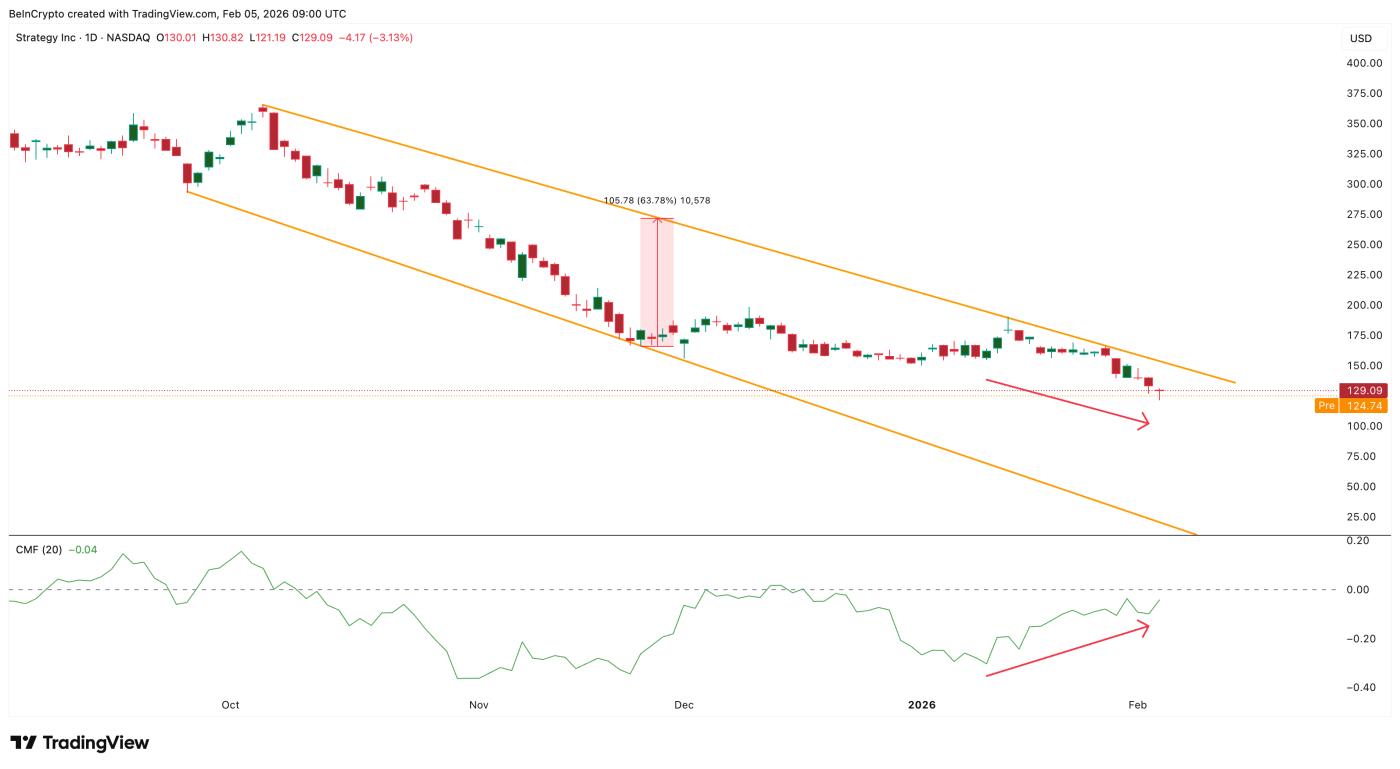
Task: Click the Feb date label on time axis
Action: tap(1137, 705)
